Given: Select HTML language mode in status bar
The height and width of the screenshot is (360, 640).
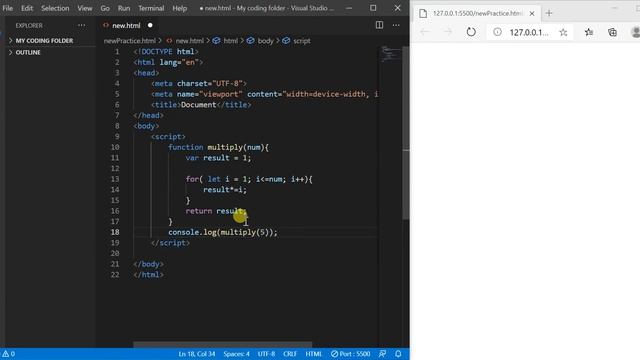Looking at the screenshot, I should (313, 354).
